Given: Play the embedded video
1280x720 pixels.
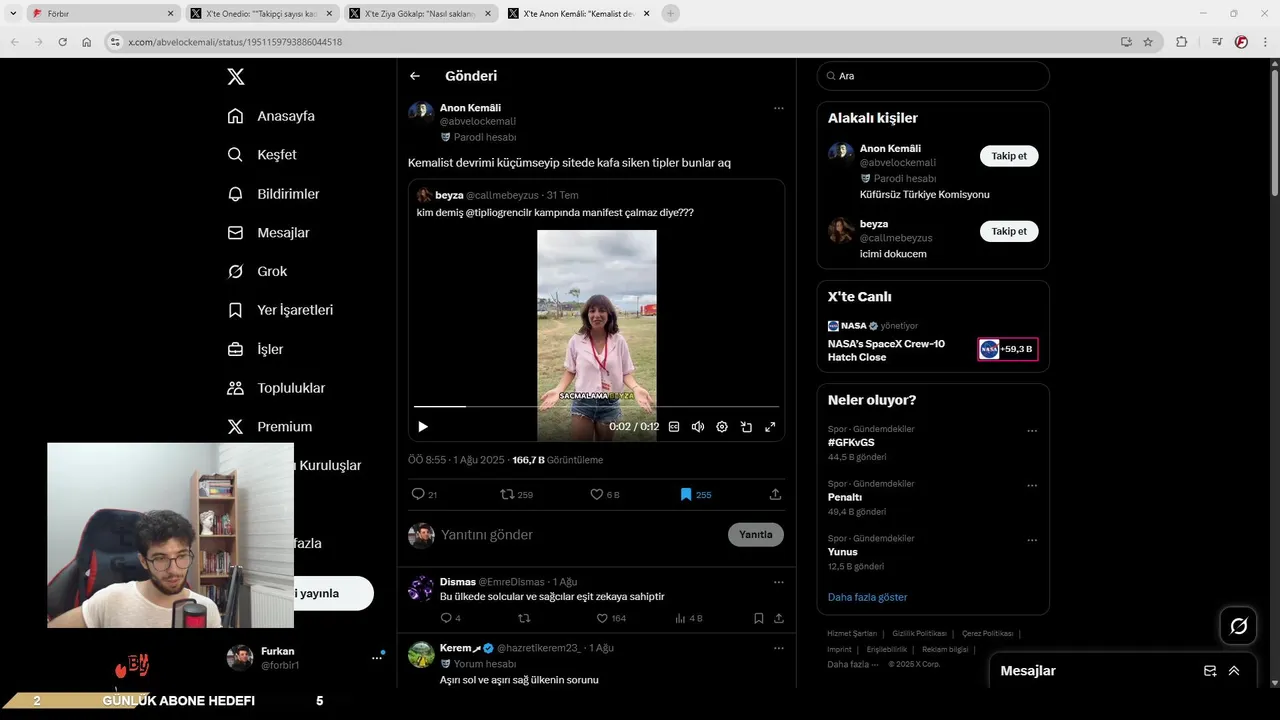Looking at the screenshot, I should 423,427.
